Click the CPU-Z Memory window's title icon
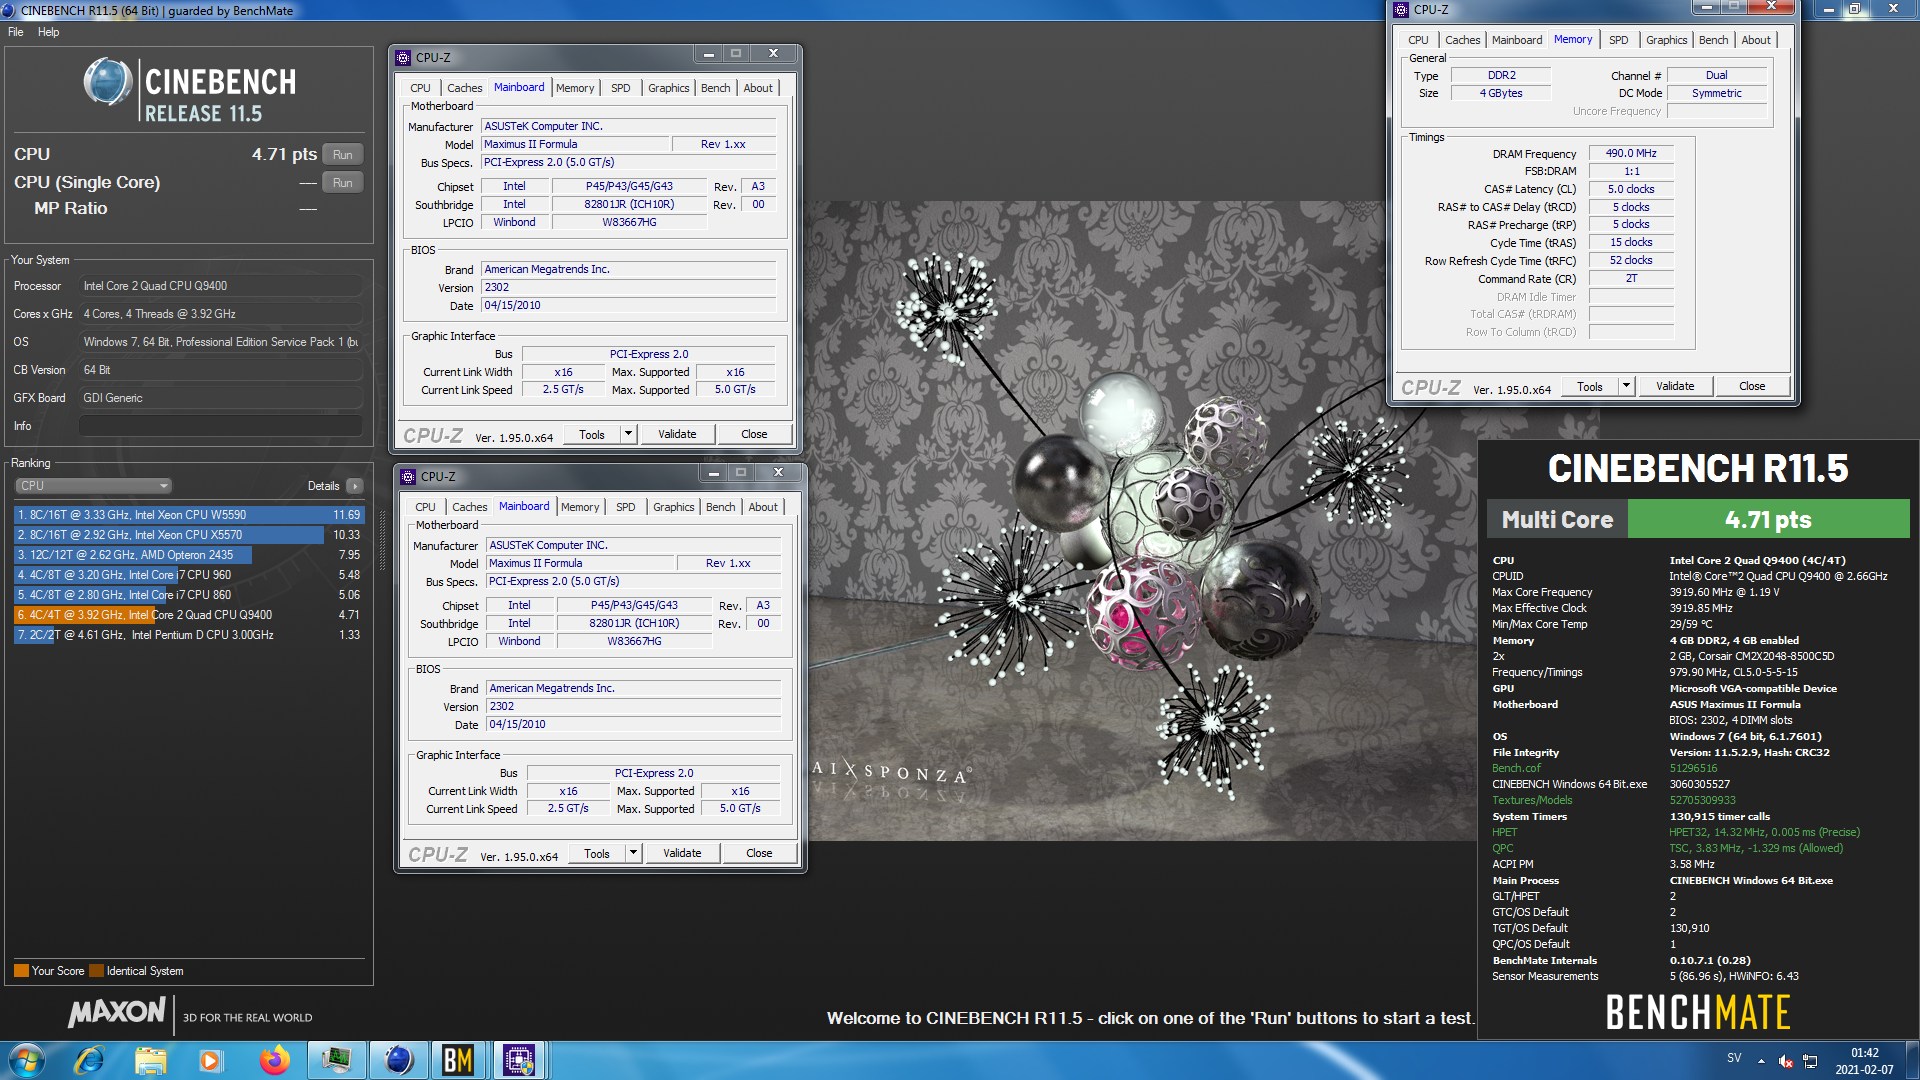 [1401, 10]
